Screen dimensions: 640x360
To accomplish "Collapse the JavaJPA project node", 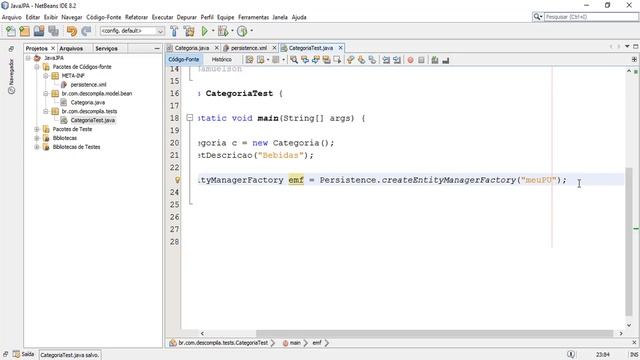I will click(x=28, y=58).
